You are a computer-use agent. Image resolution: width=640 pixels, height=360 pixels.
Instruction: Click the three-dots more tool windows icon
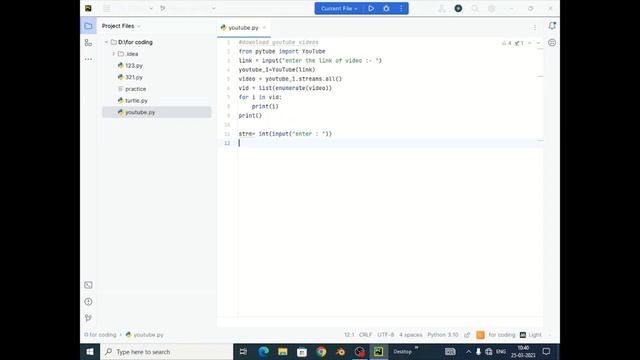[88, 59]
